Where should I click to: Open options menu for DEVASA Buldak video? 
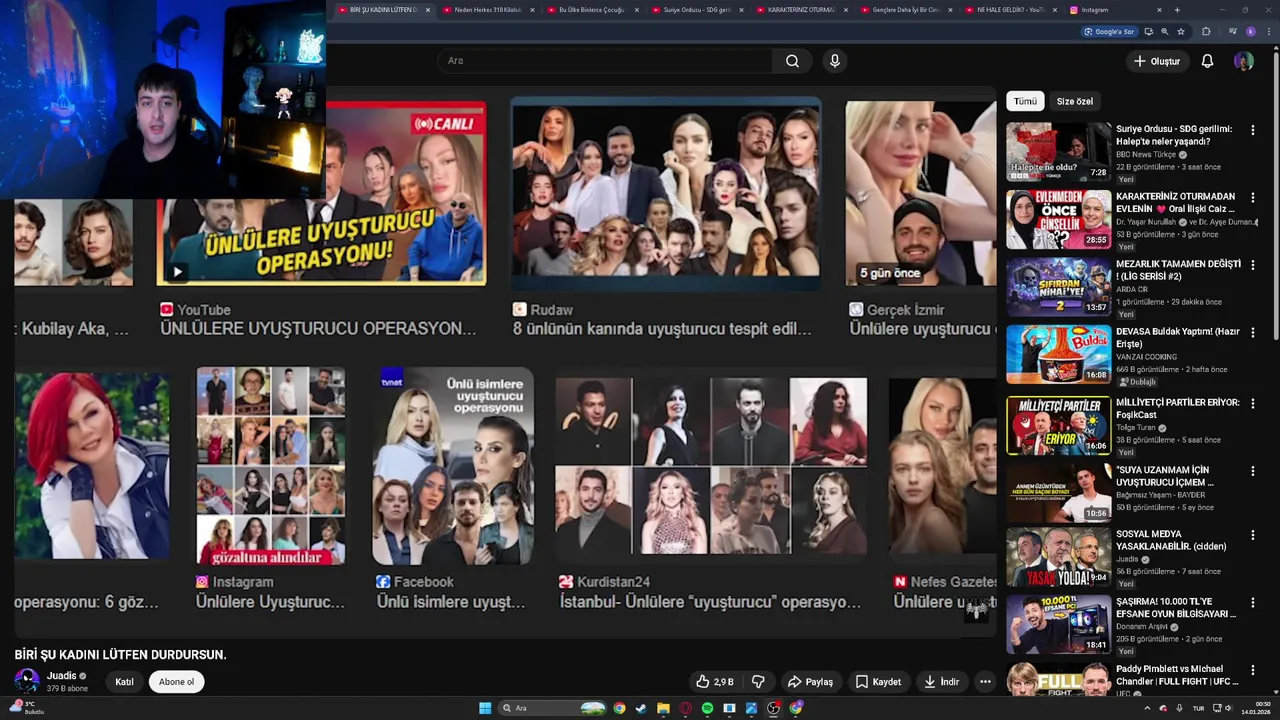1252,332
